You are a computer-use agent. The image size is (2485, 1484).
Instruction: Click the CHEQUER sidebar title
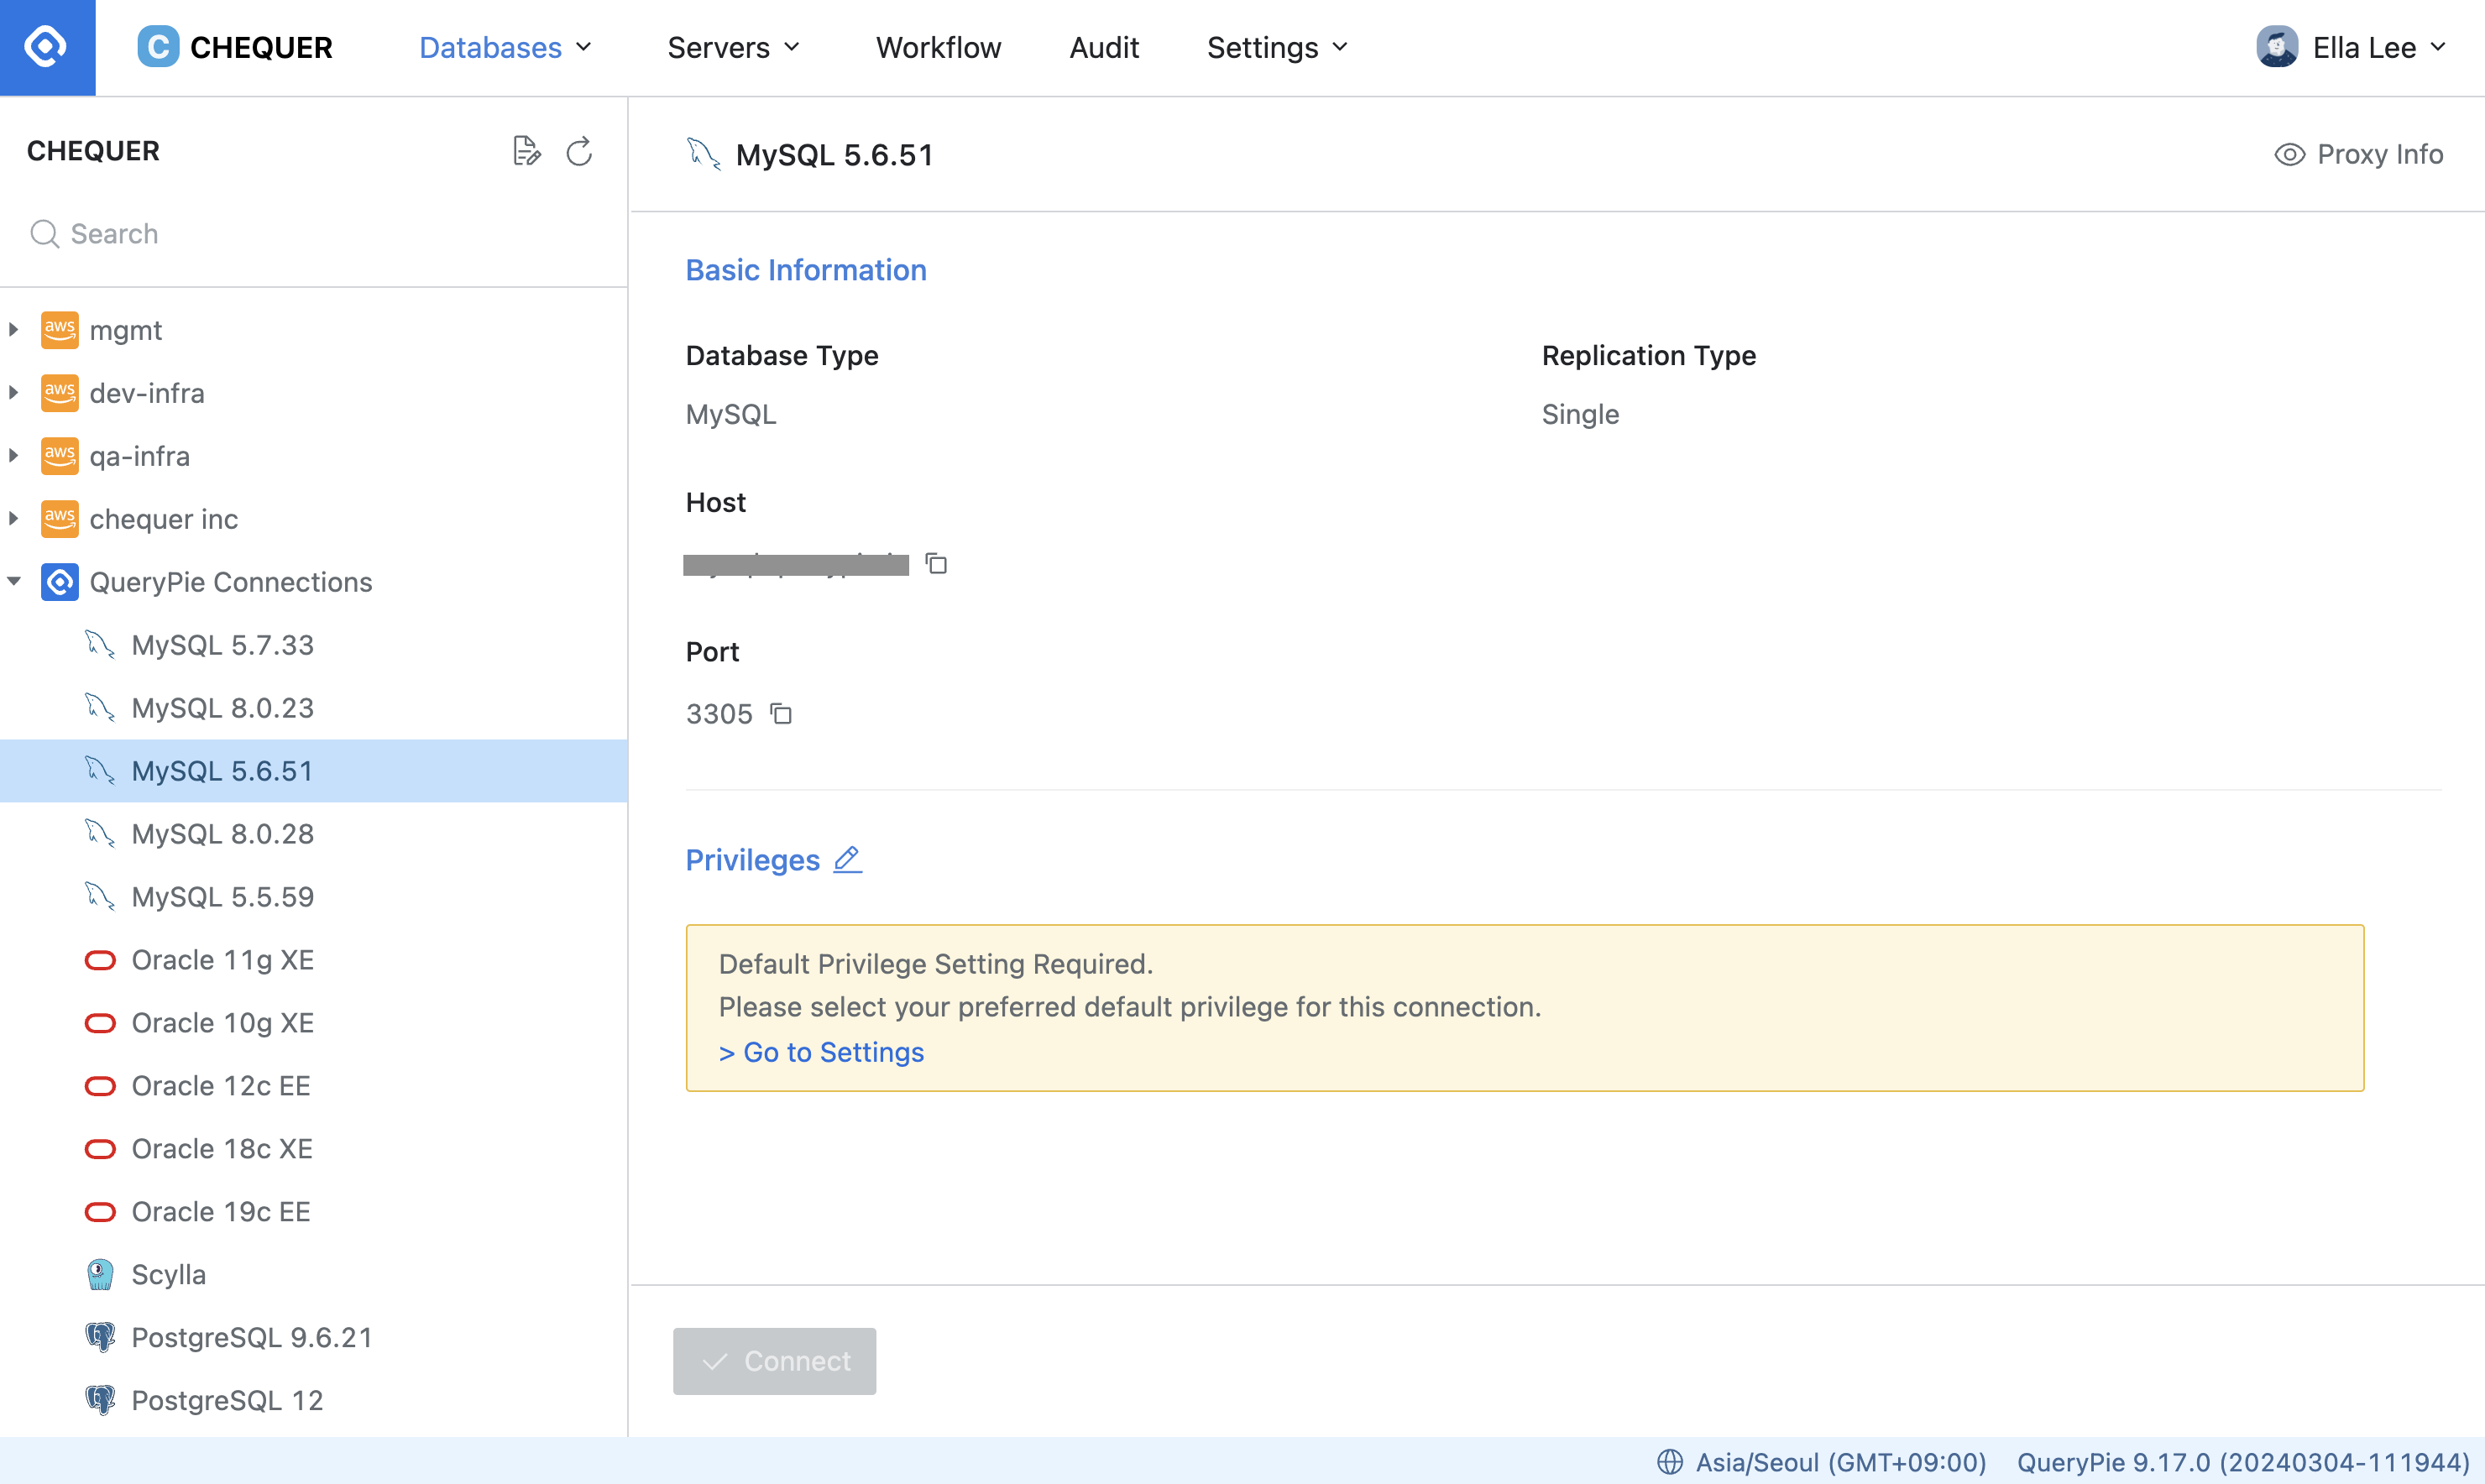click(x=93, y=151)
